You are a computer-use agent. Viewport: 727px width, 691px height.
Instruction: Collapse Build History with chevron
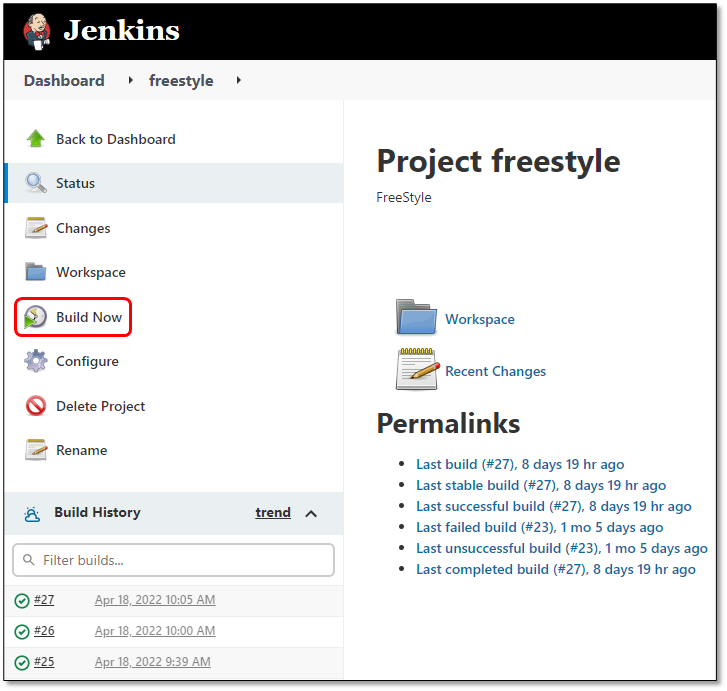(x=312, y=514)
